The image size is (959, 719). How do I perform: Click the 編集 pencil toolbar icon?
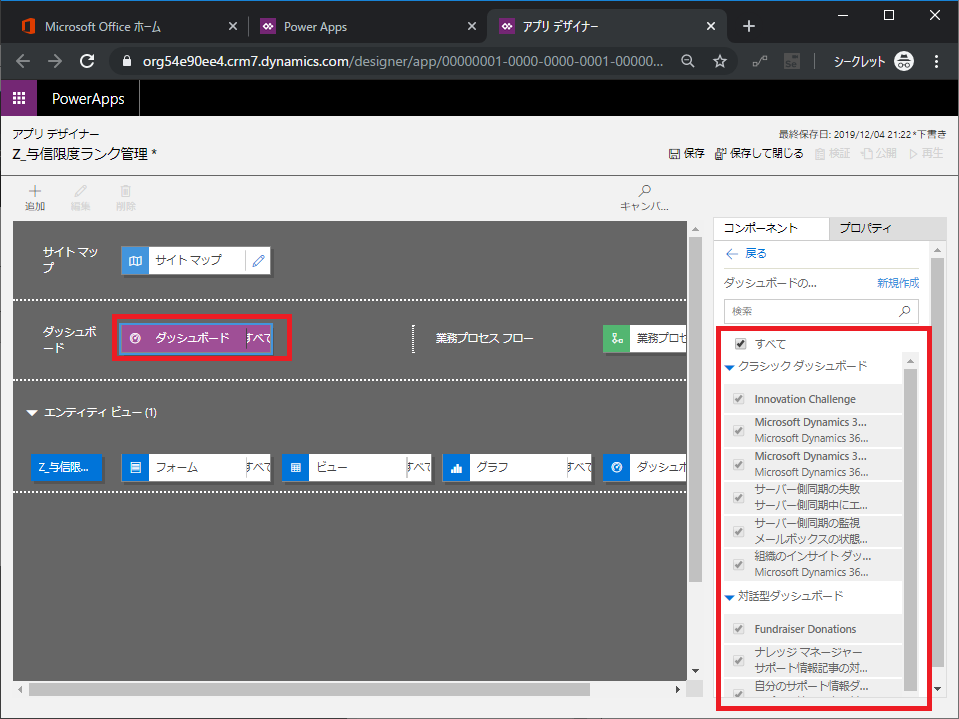pos(80,191)
